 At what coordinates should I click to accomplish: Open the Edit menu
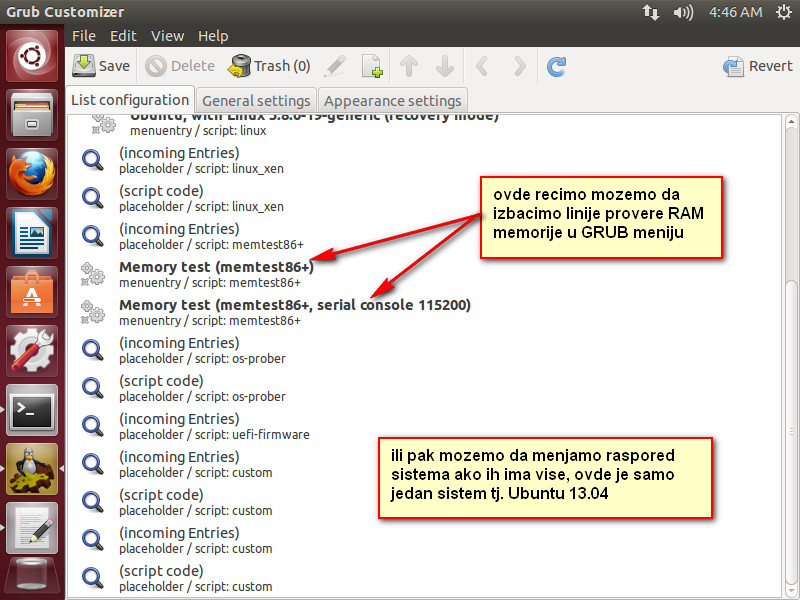coord(123,36)
